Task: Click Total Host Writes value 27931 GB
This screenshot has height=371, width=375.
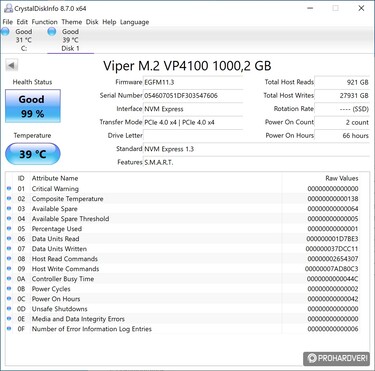Action: tap(342, 96)
